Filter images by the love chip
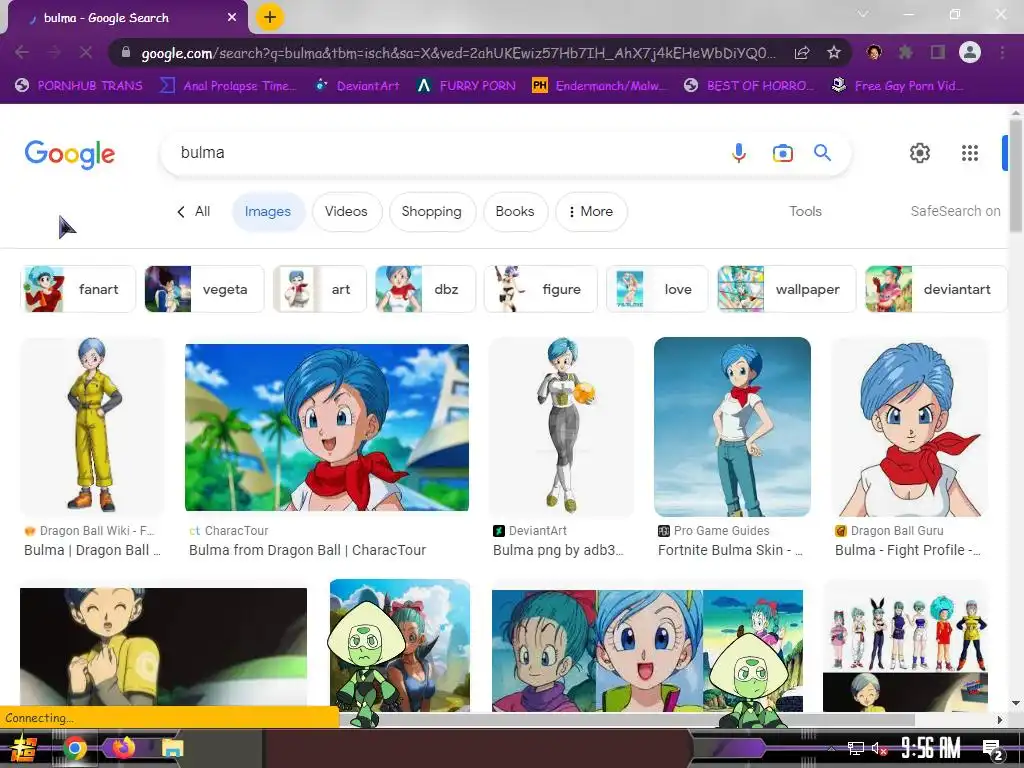 [657, 289]
